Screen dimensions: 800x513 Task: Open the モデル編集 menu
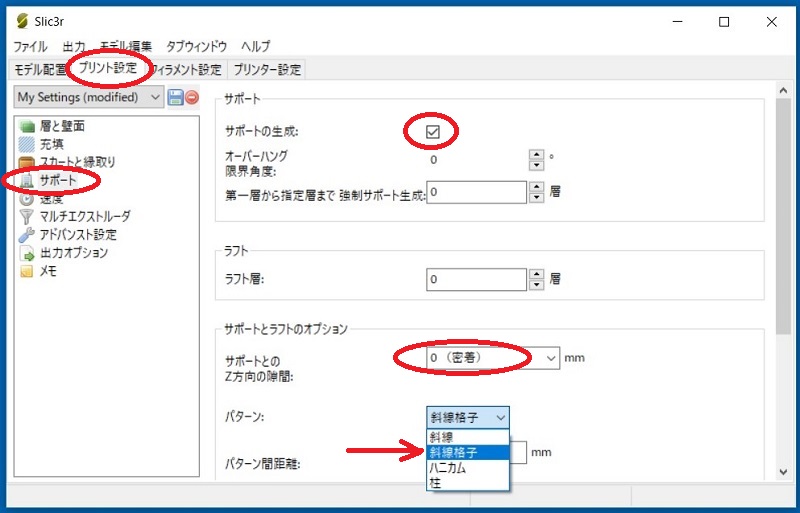pyautogui.click(x=126, y=46)
